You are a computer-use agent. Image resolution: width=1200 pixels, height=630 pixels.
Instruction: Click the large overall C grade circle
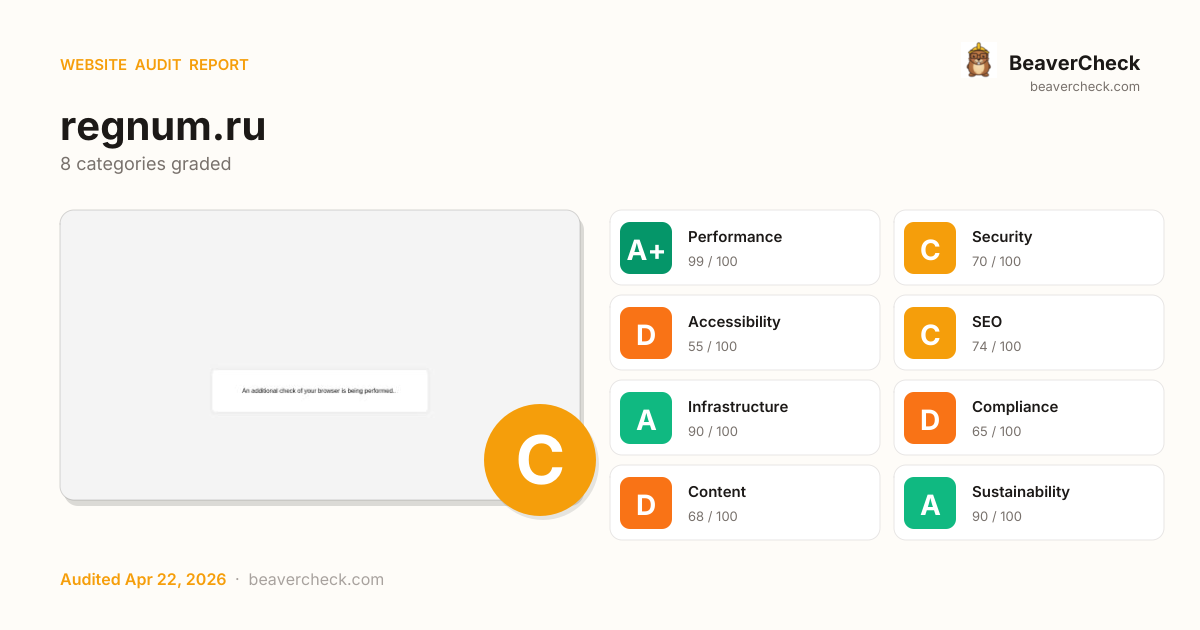(x=540, y=460)
